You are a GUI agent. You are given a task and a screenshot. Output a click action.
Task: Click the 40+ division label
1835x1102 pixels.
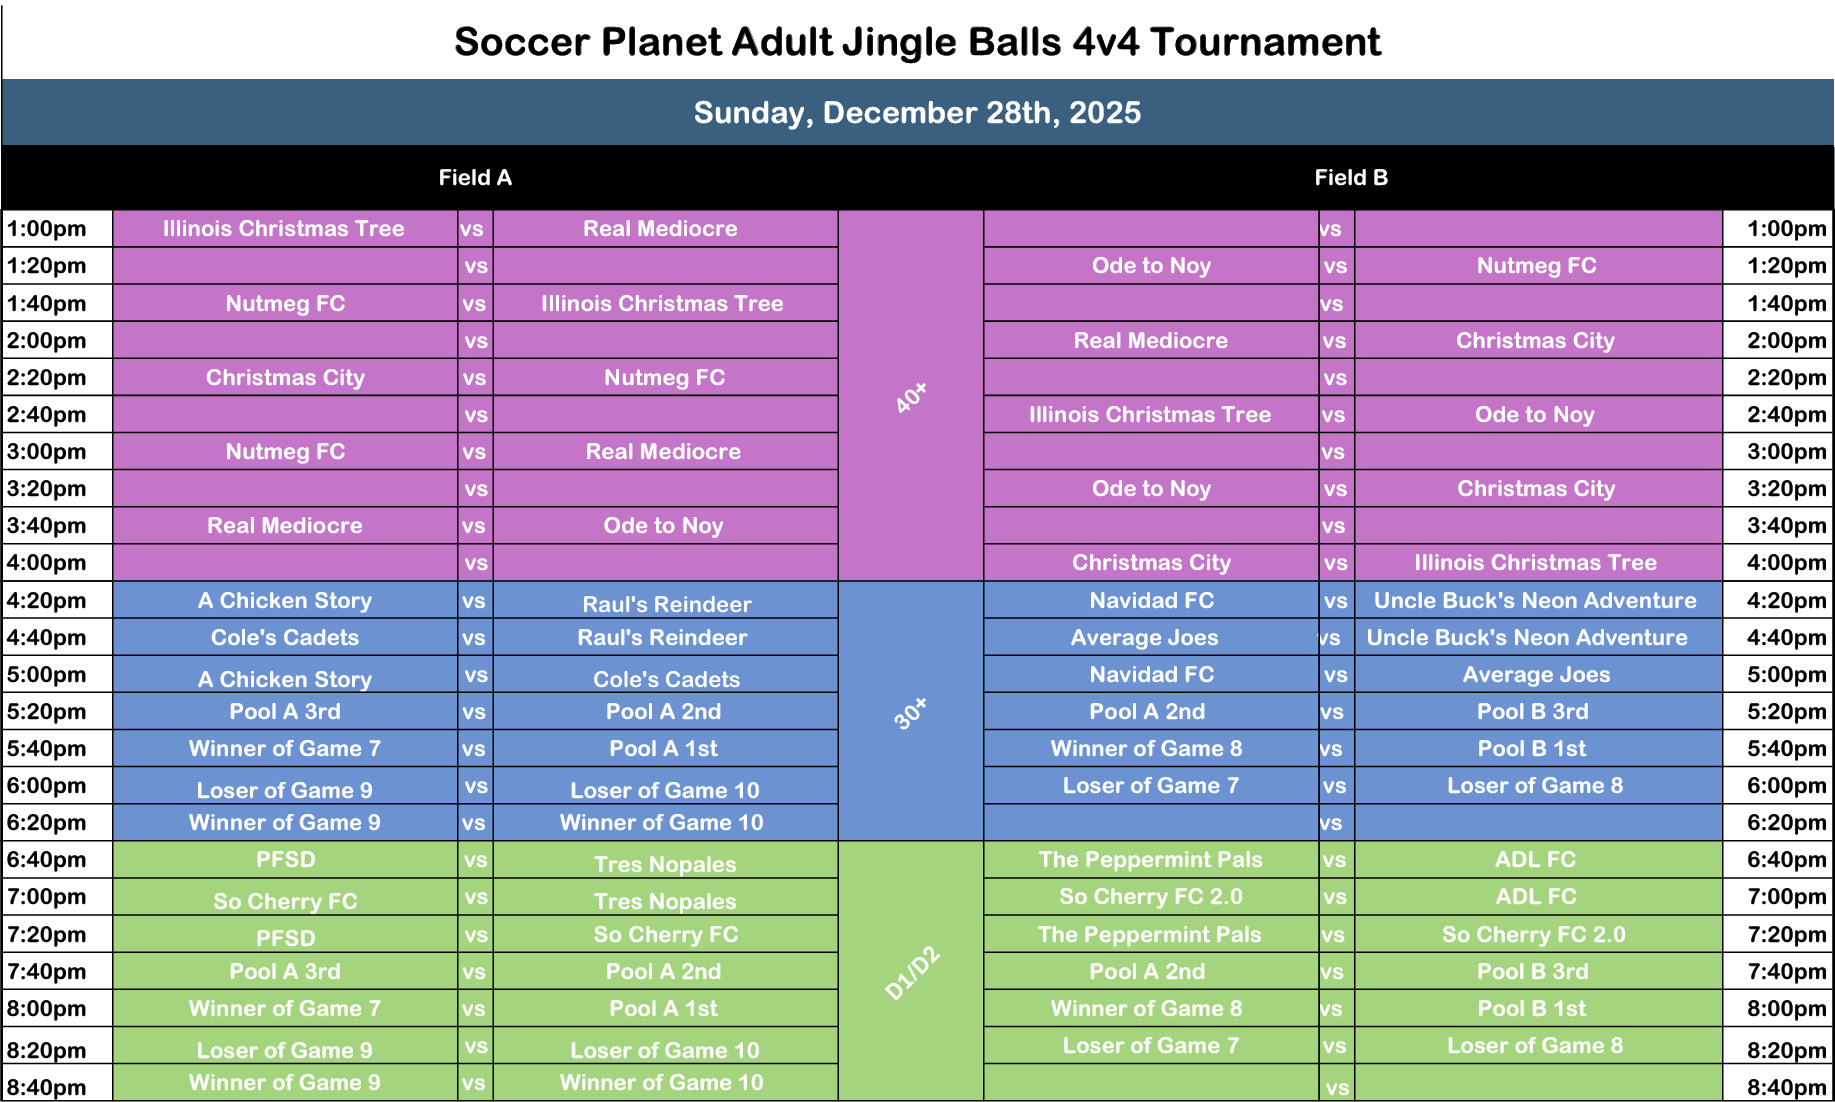point(911,397)
